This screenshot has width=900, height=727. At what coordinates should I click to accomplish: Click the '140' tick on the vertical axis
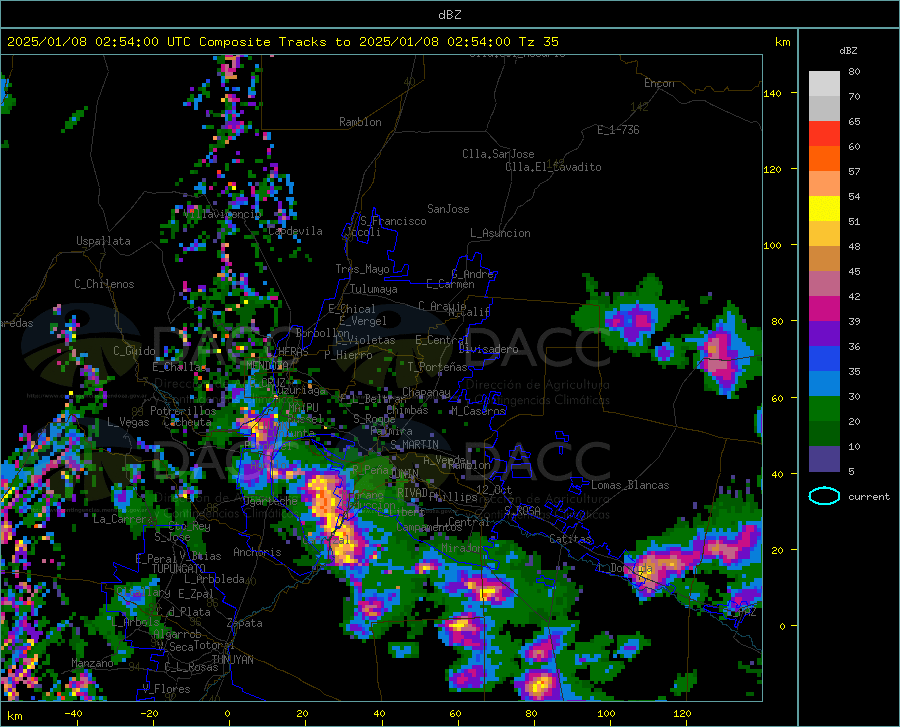(772, 93)
